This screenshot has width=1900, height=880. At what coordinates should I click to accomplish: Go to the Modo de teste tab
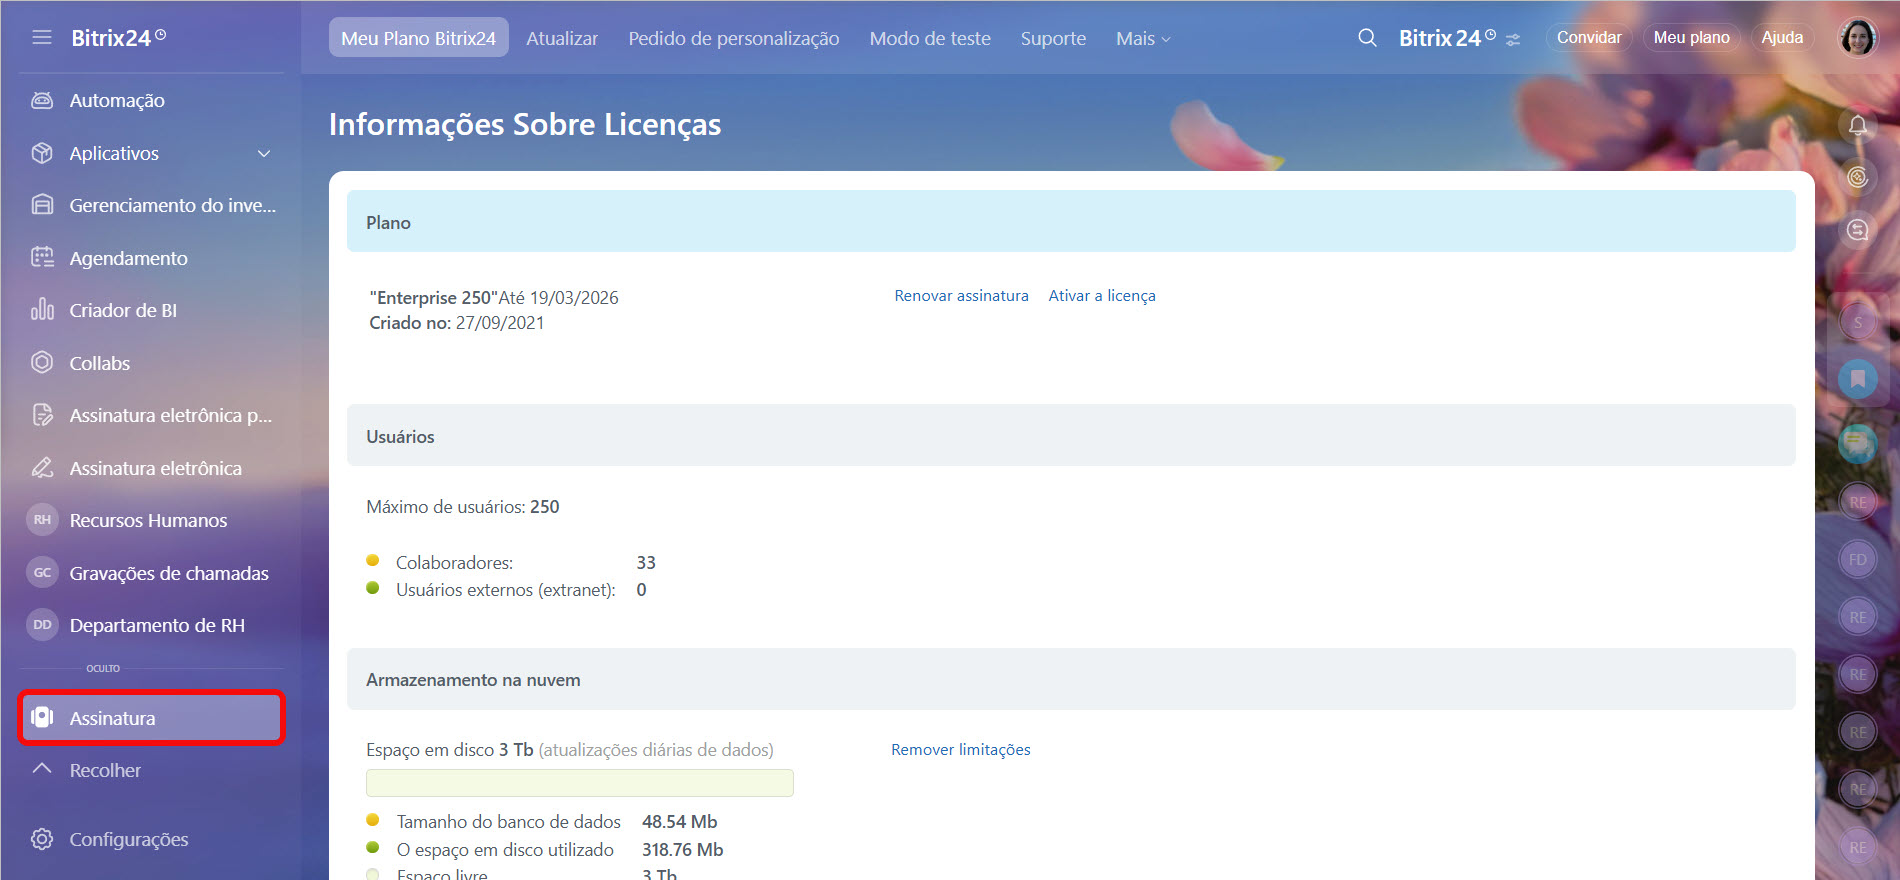[930, 38]
